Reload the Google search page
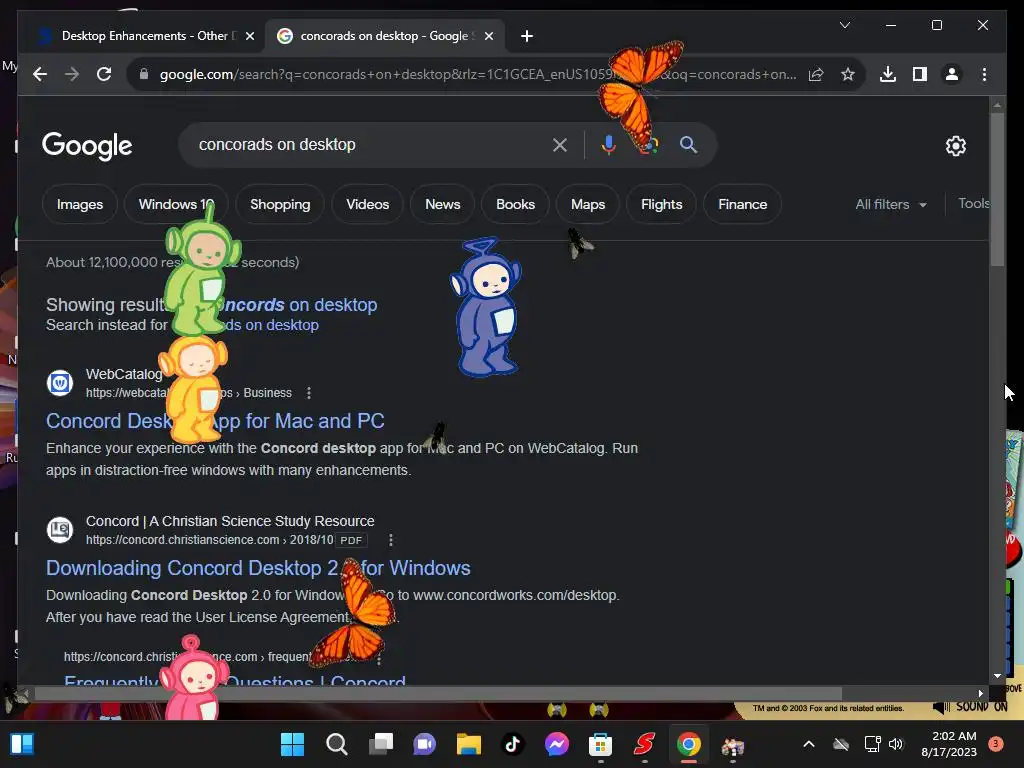The height and width of the screenshot is (768, 1024). point(104,74)
